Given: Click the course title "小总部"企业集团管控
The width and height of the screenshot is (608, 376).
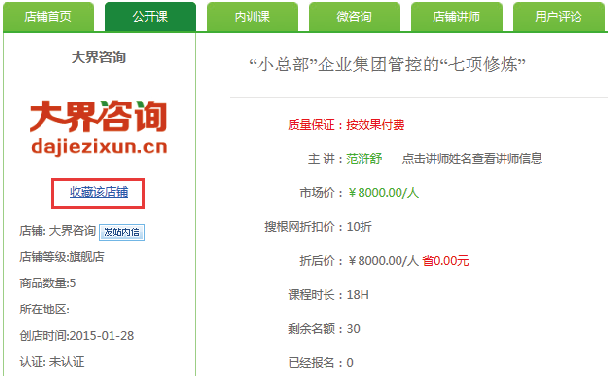Looking at the screenshot, I should [x=387, y=64].
